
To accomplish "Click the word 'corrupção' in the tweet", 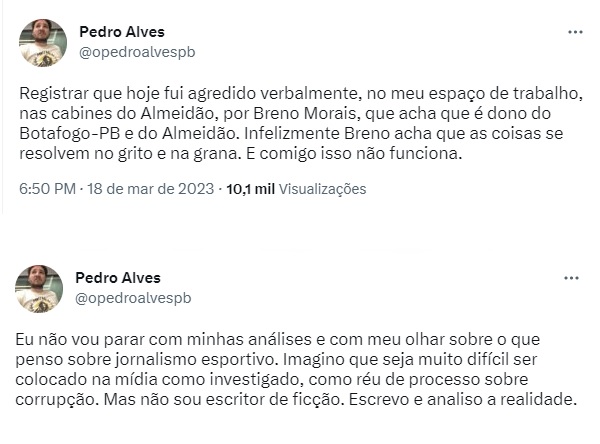I will pyautogui.click(x=59, y=400).
